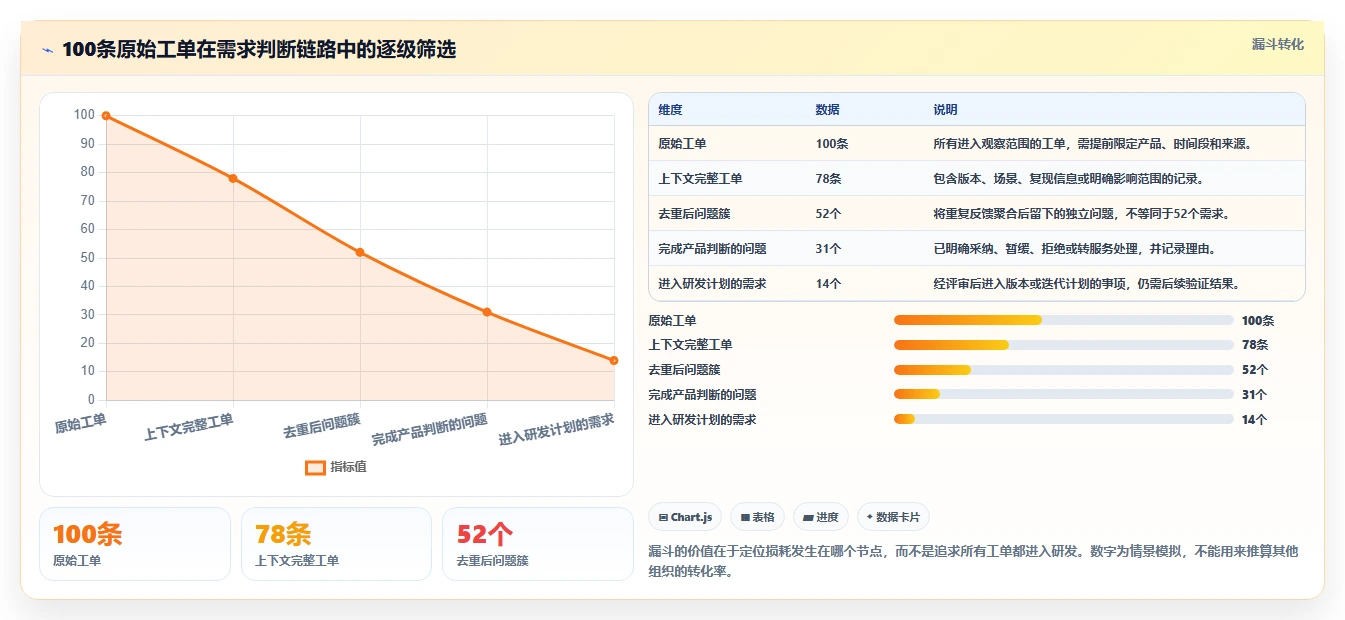Click the 原始工单 x-axis label
Image resolution: width=1345 pixels, height=620 pixels.
click(x=80, y=424)
